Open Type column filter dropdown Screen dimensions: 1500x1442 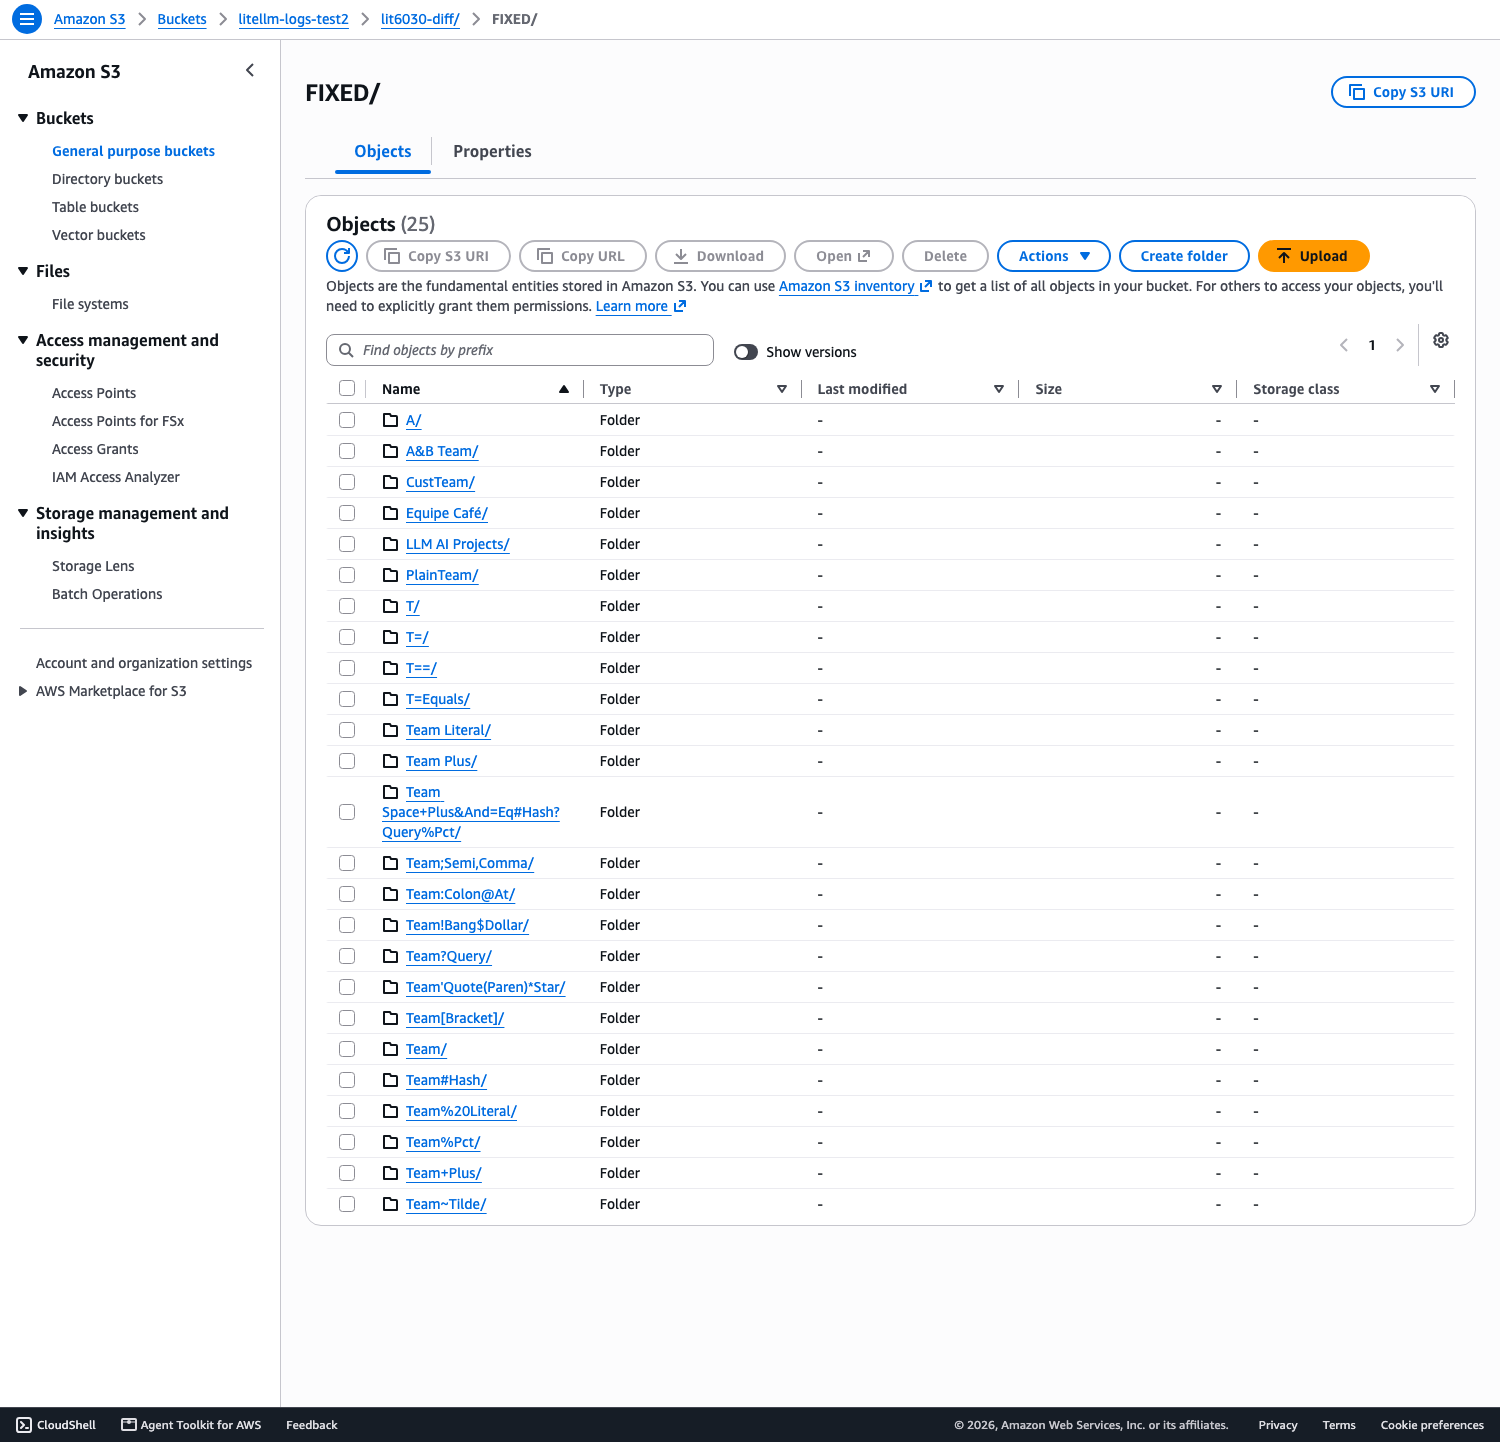pos(782,389)
